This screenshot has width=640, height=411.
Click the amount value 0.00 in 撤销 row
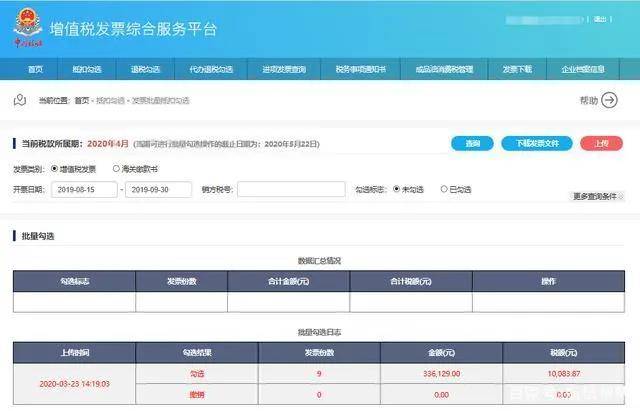point(442,395)
